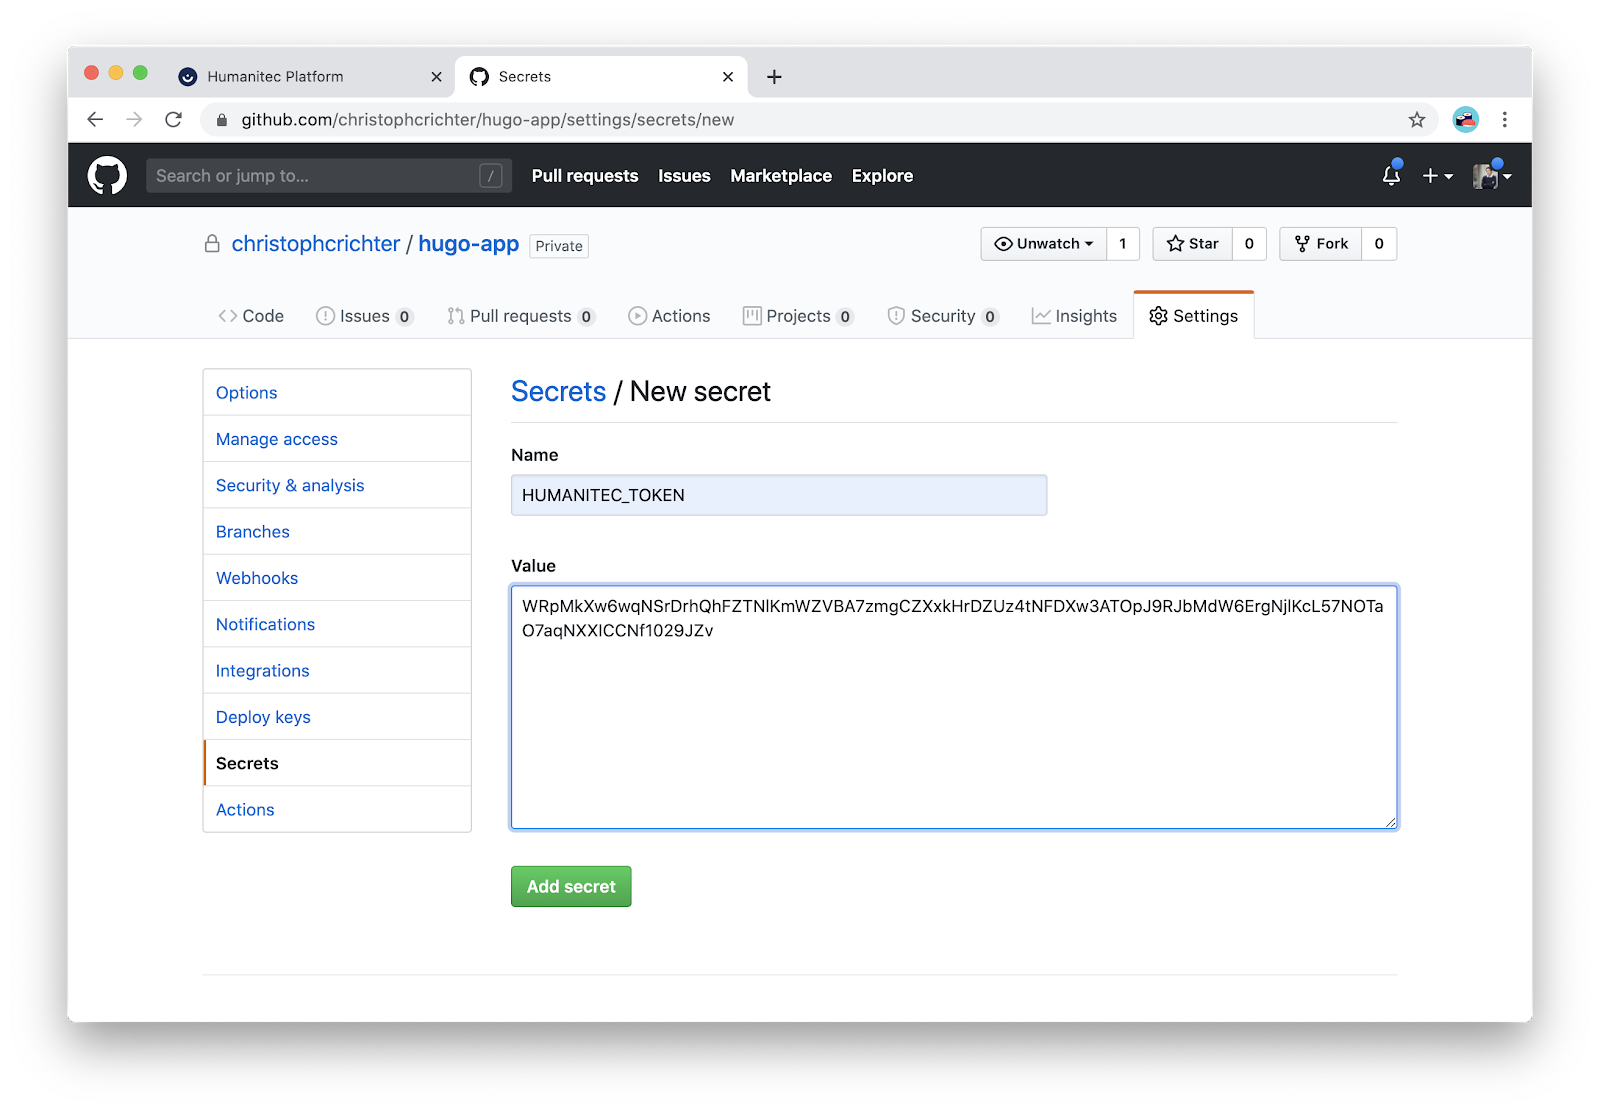Click the Secrets breadcrumb link
Screen dimensions: 1600x1112
click(x=558, y=392)
